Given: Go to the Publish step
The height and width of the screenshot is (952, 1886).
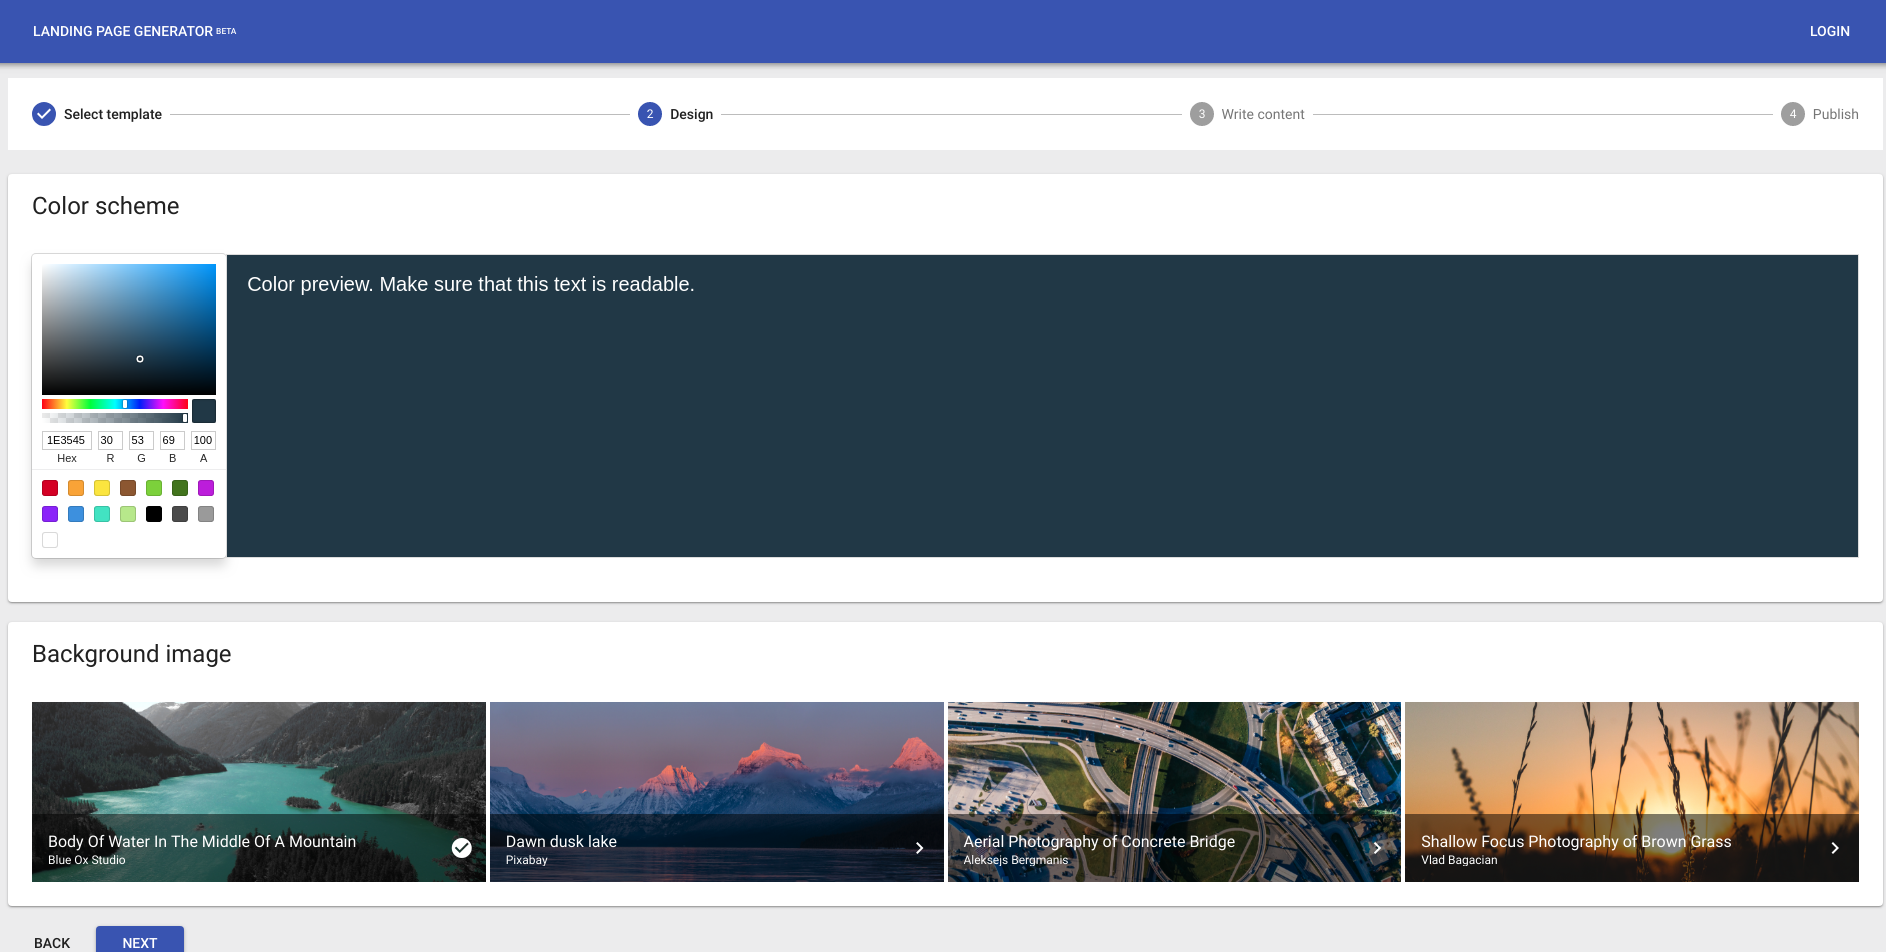Looking at the screenshot, I should tap(1820, 114).
